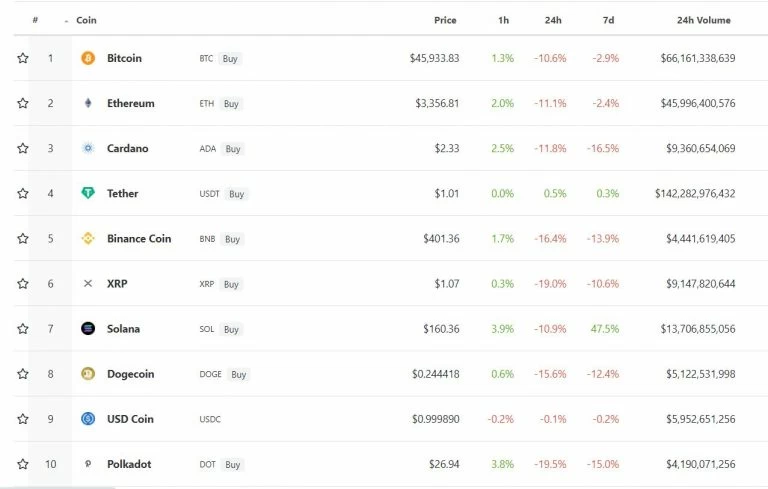Sort table by Coin column header

(86, 20)
